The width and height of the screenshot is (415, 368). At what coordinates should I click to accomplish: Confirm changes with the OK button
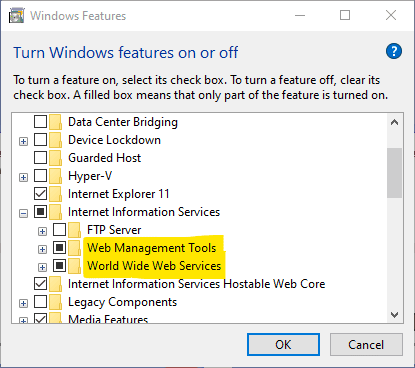click(283, 345)
